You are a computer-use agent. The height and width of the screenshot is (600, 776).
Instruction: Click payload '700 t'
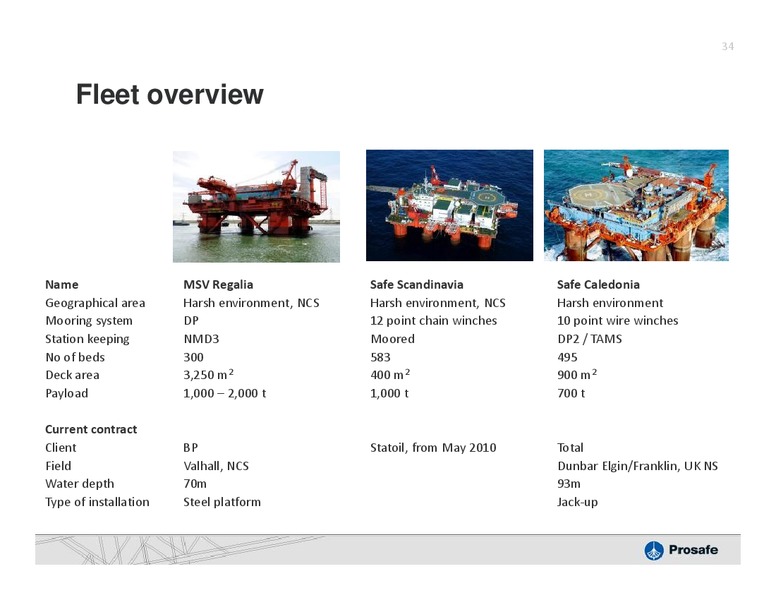point(571,394)
